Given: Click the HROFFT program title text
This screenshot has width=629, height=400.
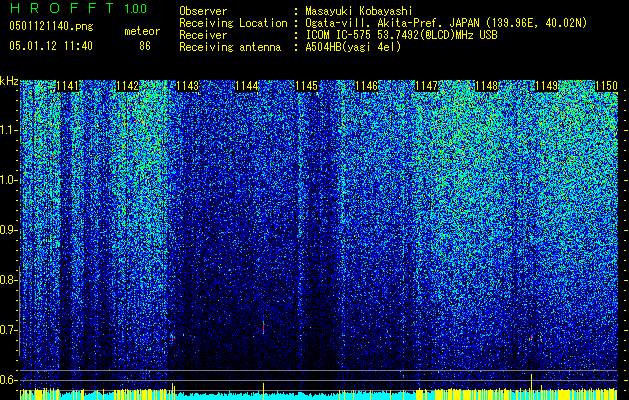Looking at the screenshot, I should pyautogui.click(x=61, y=8).
